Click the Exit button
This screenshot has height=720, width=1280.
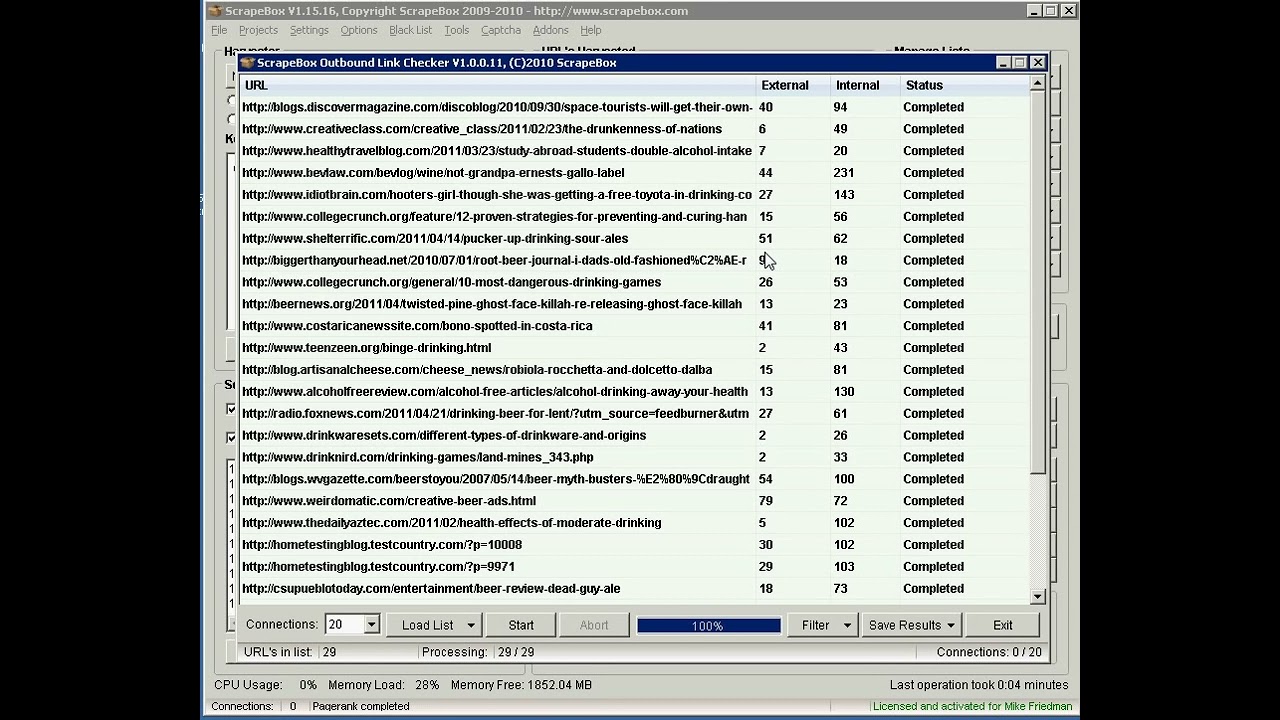(1003, 625)
